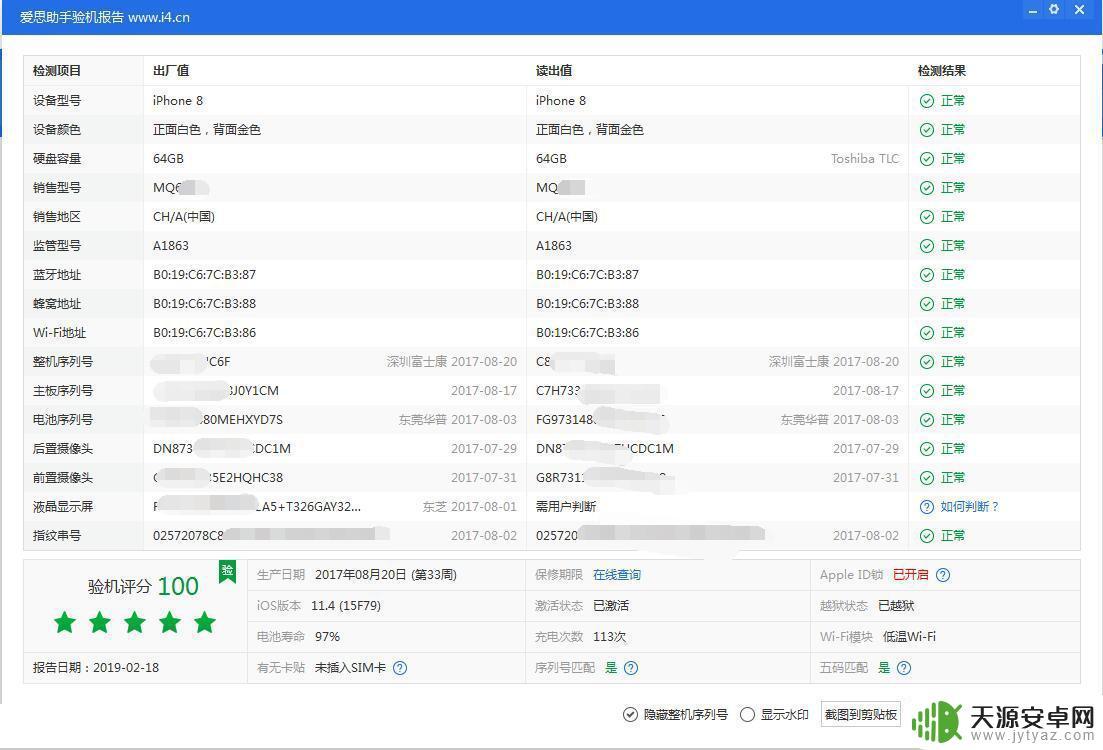This screenshot has height=750, width=1103.
Task: Click the 已越狱 jailbreak status
Action: (895, 606)
